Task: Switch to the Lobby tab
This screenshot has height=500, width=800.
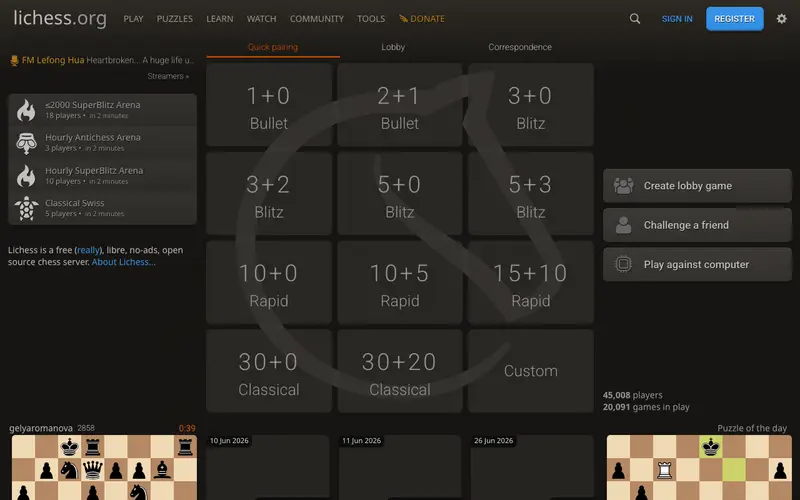Action: click(x=393, y=47)
